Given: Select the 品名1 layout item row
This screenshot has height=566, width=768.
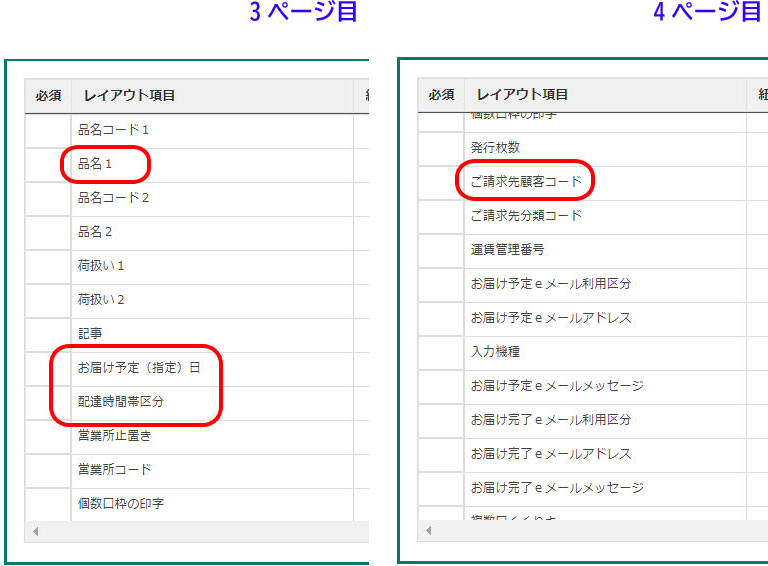Looking at the screenshot, I should [x=95, y=164].
